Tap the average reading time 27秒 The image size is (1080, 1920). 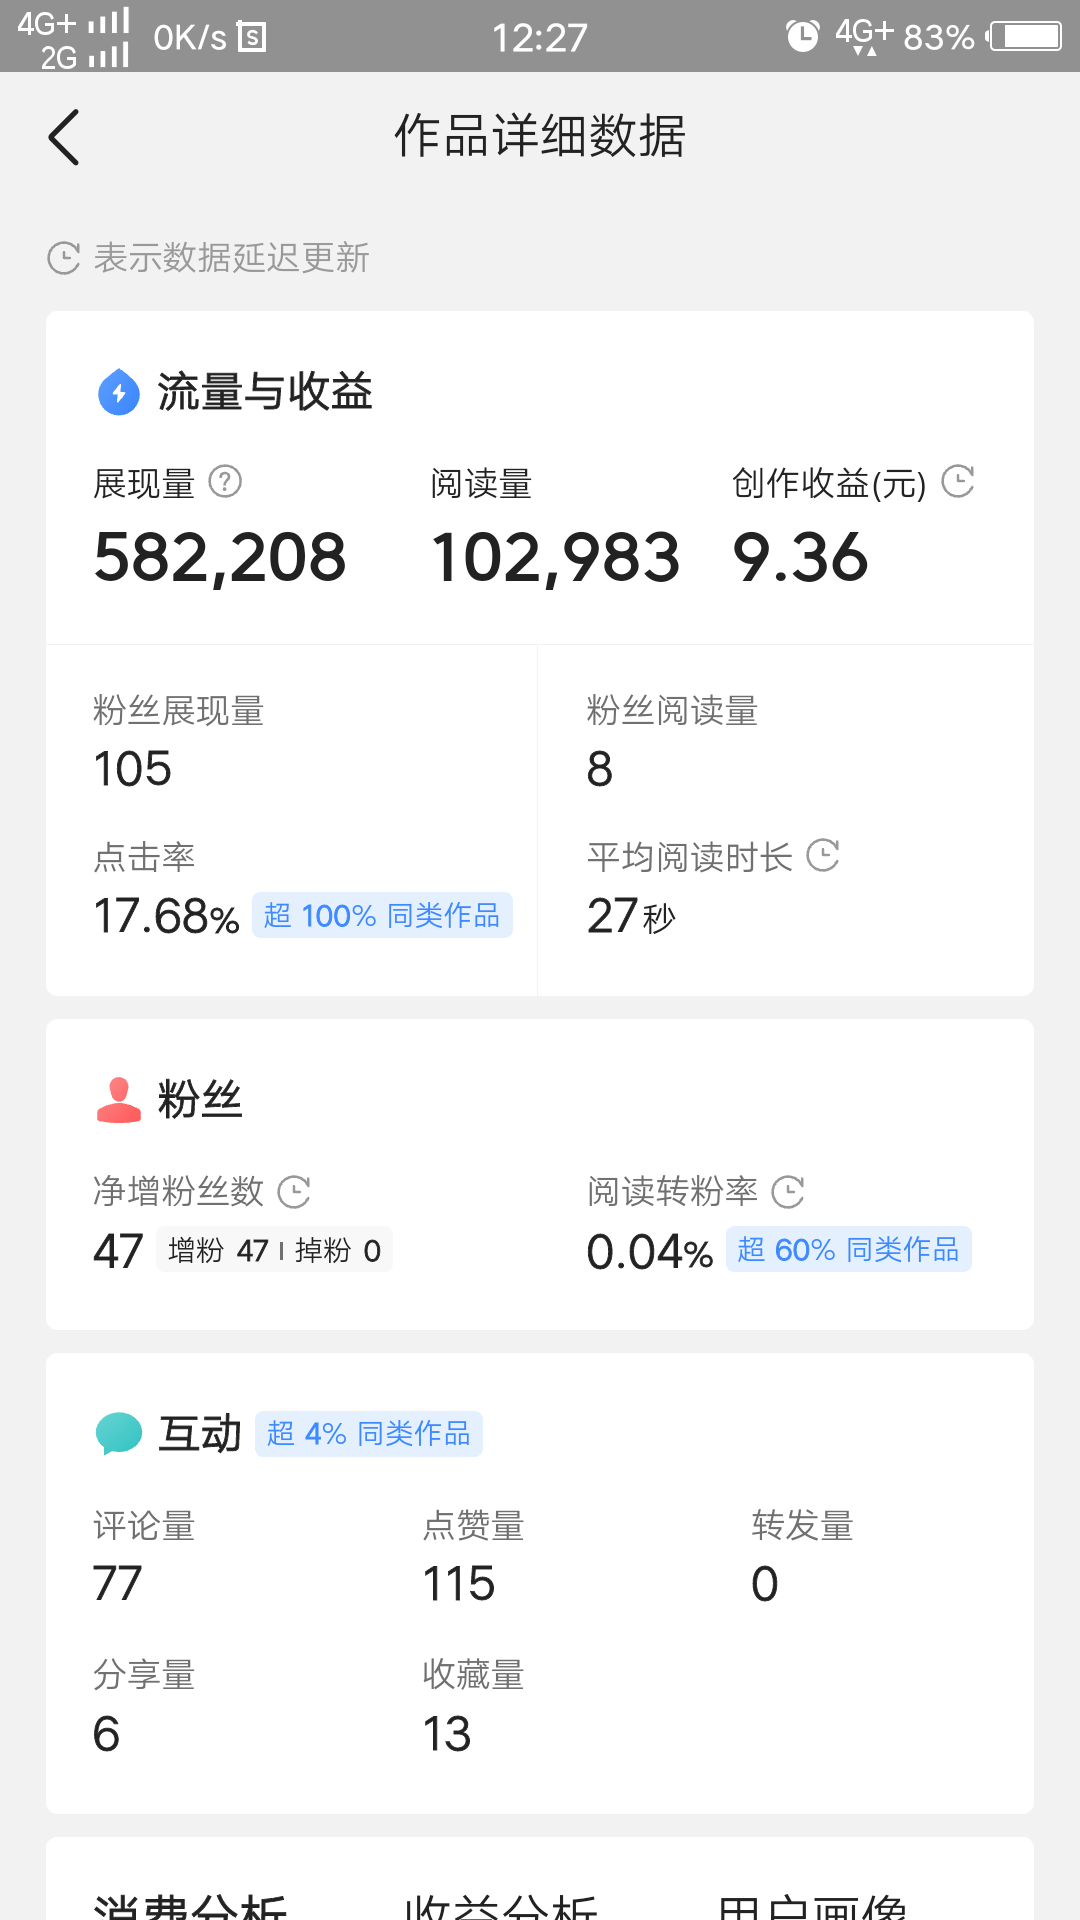point(632,916)
